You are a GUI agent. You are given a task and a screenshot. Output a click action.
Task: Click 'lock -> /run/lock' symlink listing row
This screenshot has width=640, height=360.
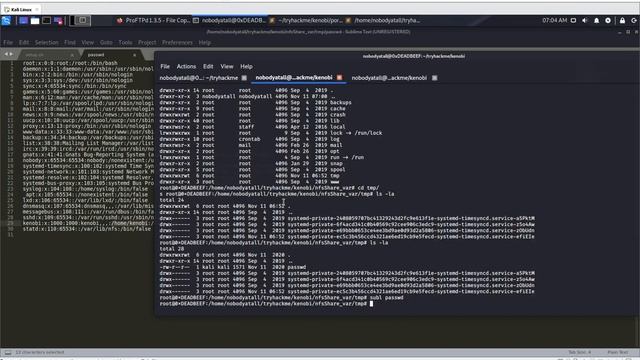click(x=271, y=133)
